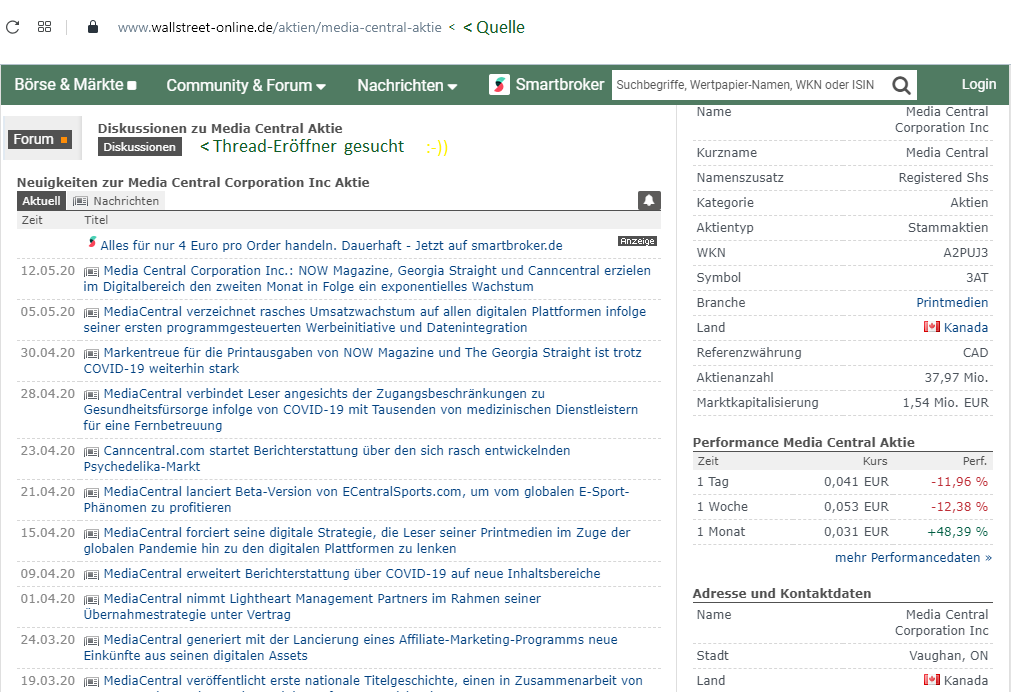Click news icon of the 05.05.20 article

[x=92, y=313]
